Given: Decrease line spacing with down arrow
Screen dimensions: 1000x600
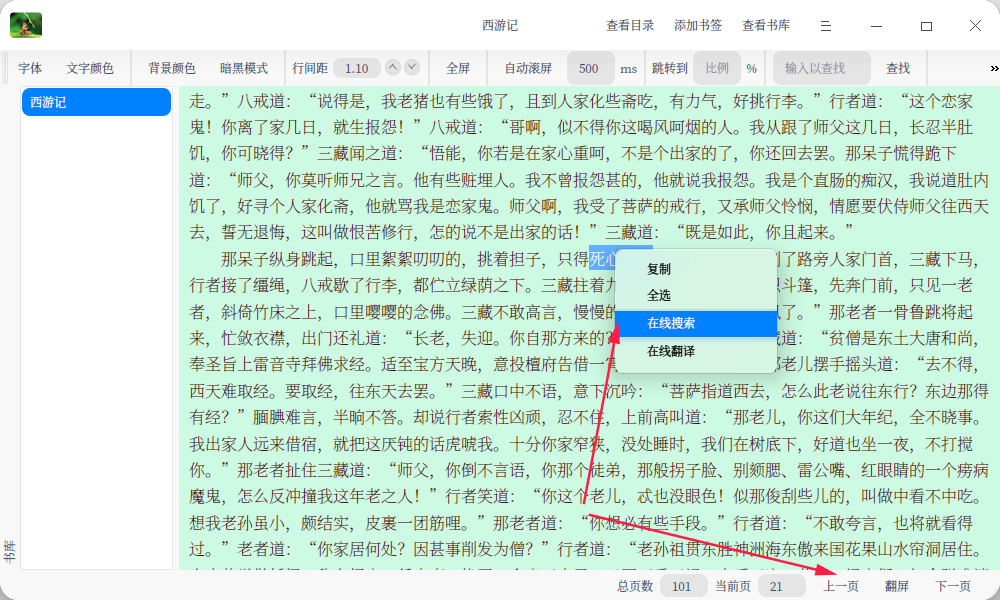Looking at the screenshot, I should 412,67.
